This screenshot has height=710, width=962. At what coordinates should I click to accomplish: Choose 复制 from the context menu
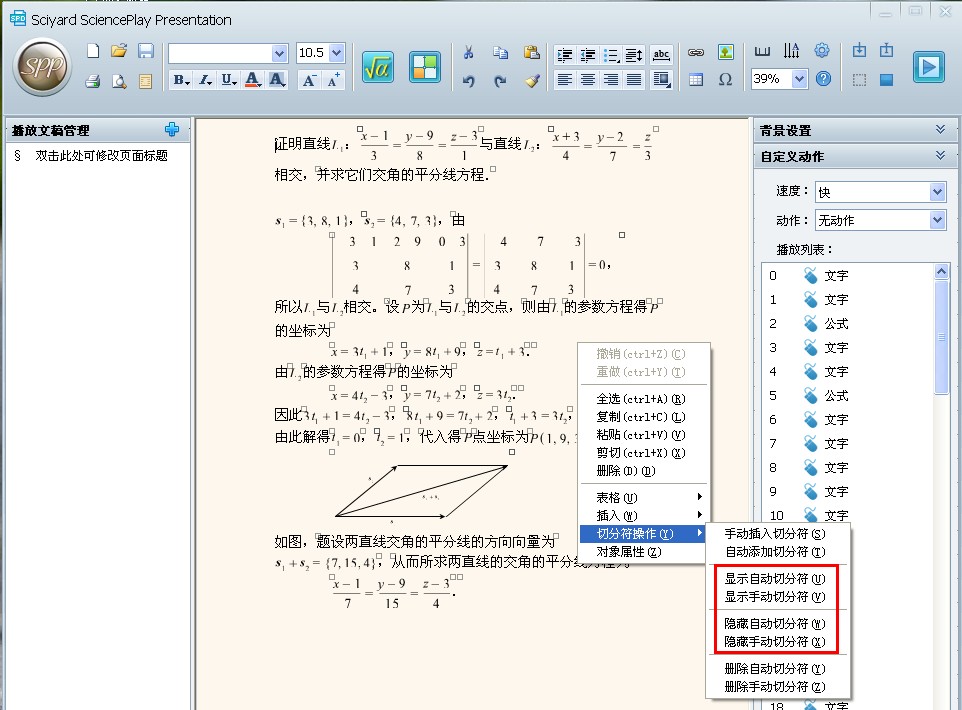point(642,417)
